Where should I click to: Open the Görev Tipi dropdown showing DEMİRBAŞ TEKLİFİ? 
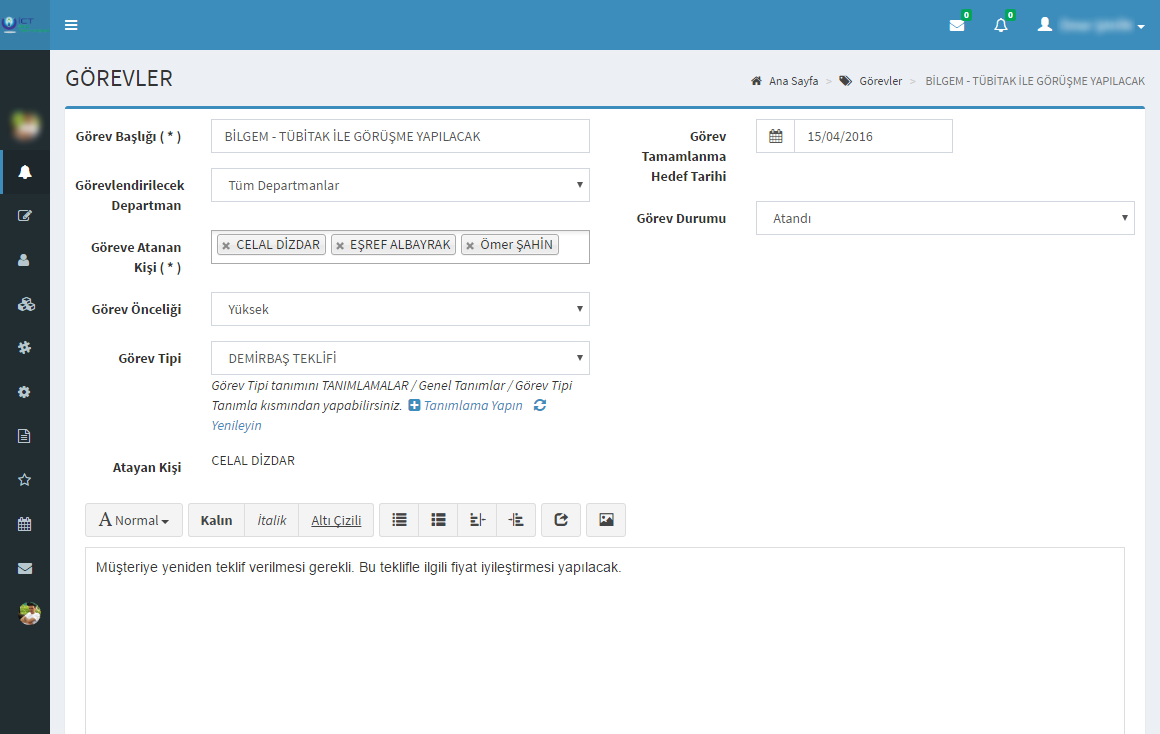click(x=400, y=358)
